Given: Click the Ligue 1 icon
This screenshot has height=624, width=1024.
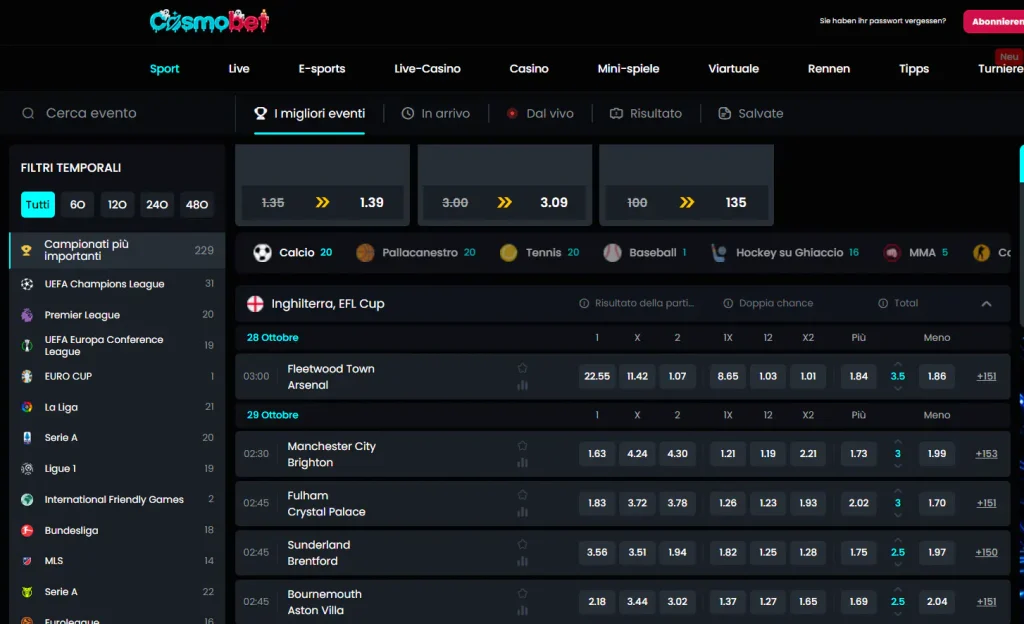Looking at the screenshot, I should point(27,469).
